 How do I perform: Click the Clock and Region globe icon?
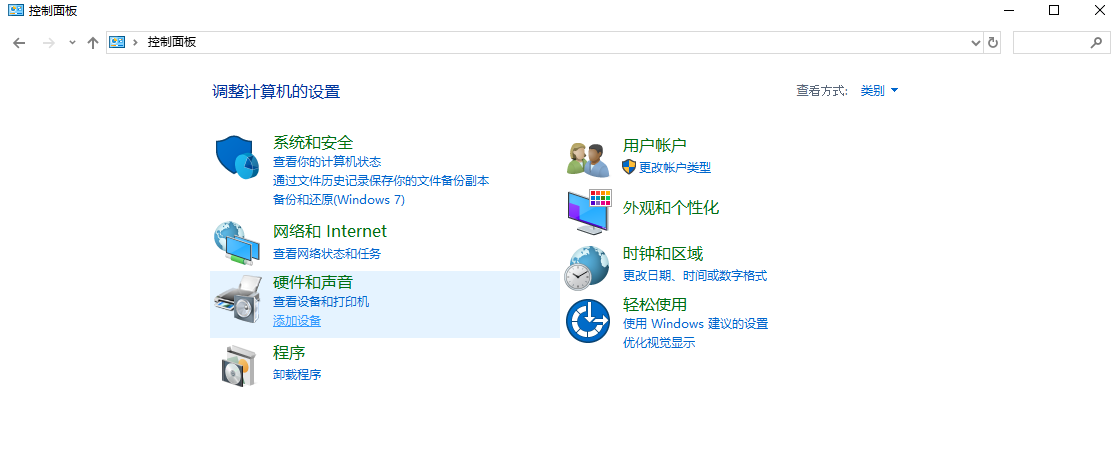(586, 267)
